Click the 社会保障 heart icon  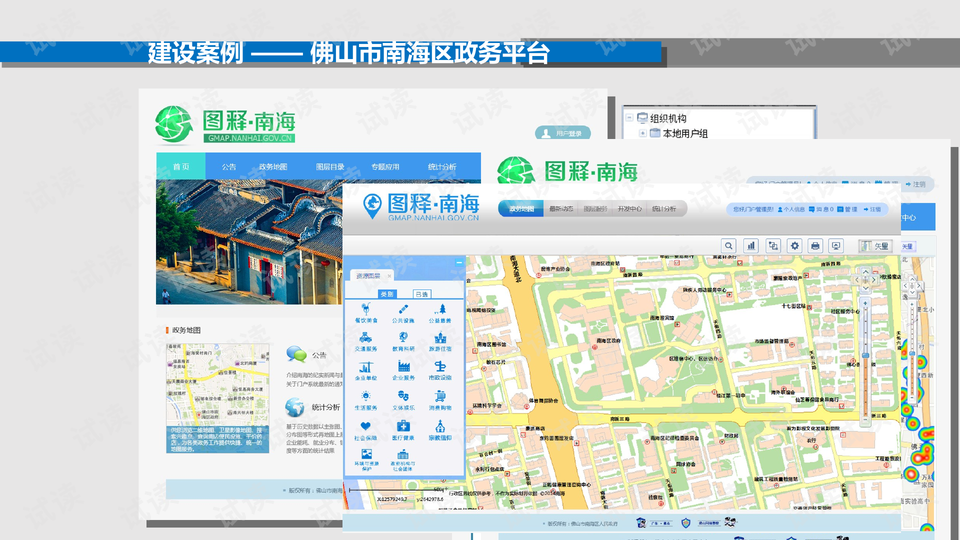pyautogui.click(x=366, y=428)
